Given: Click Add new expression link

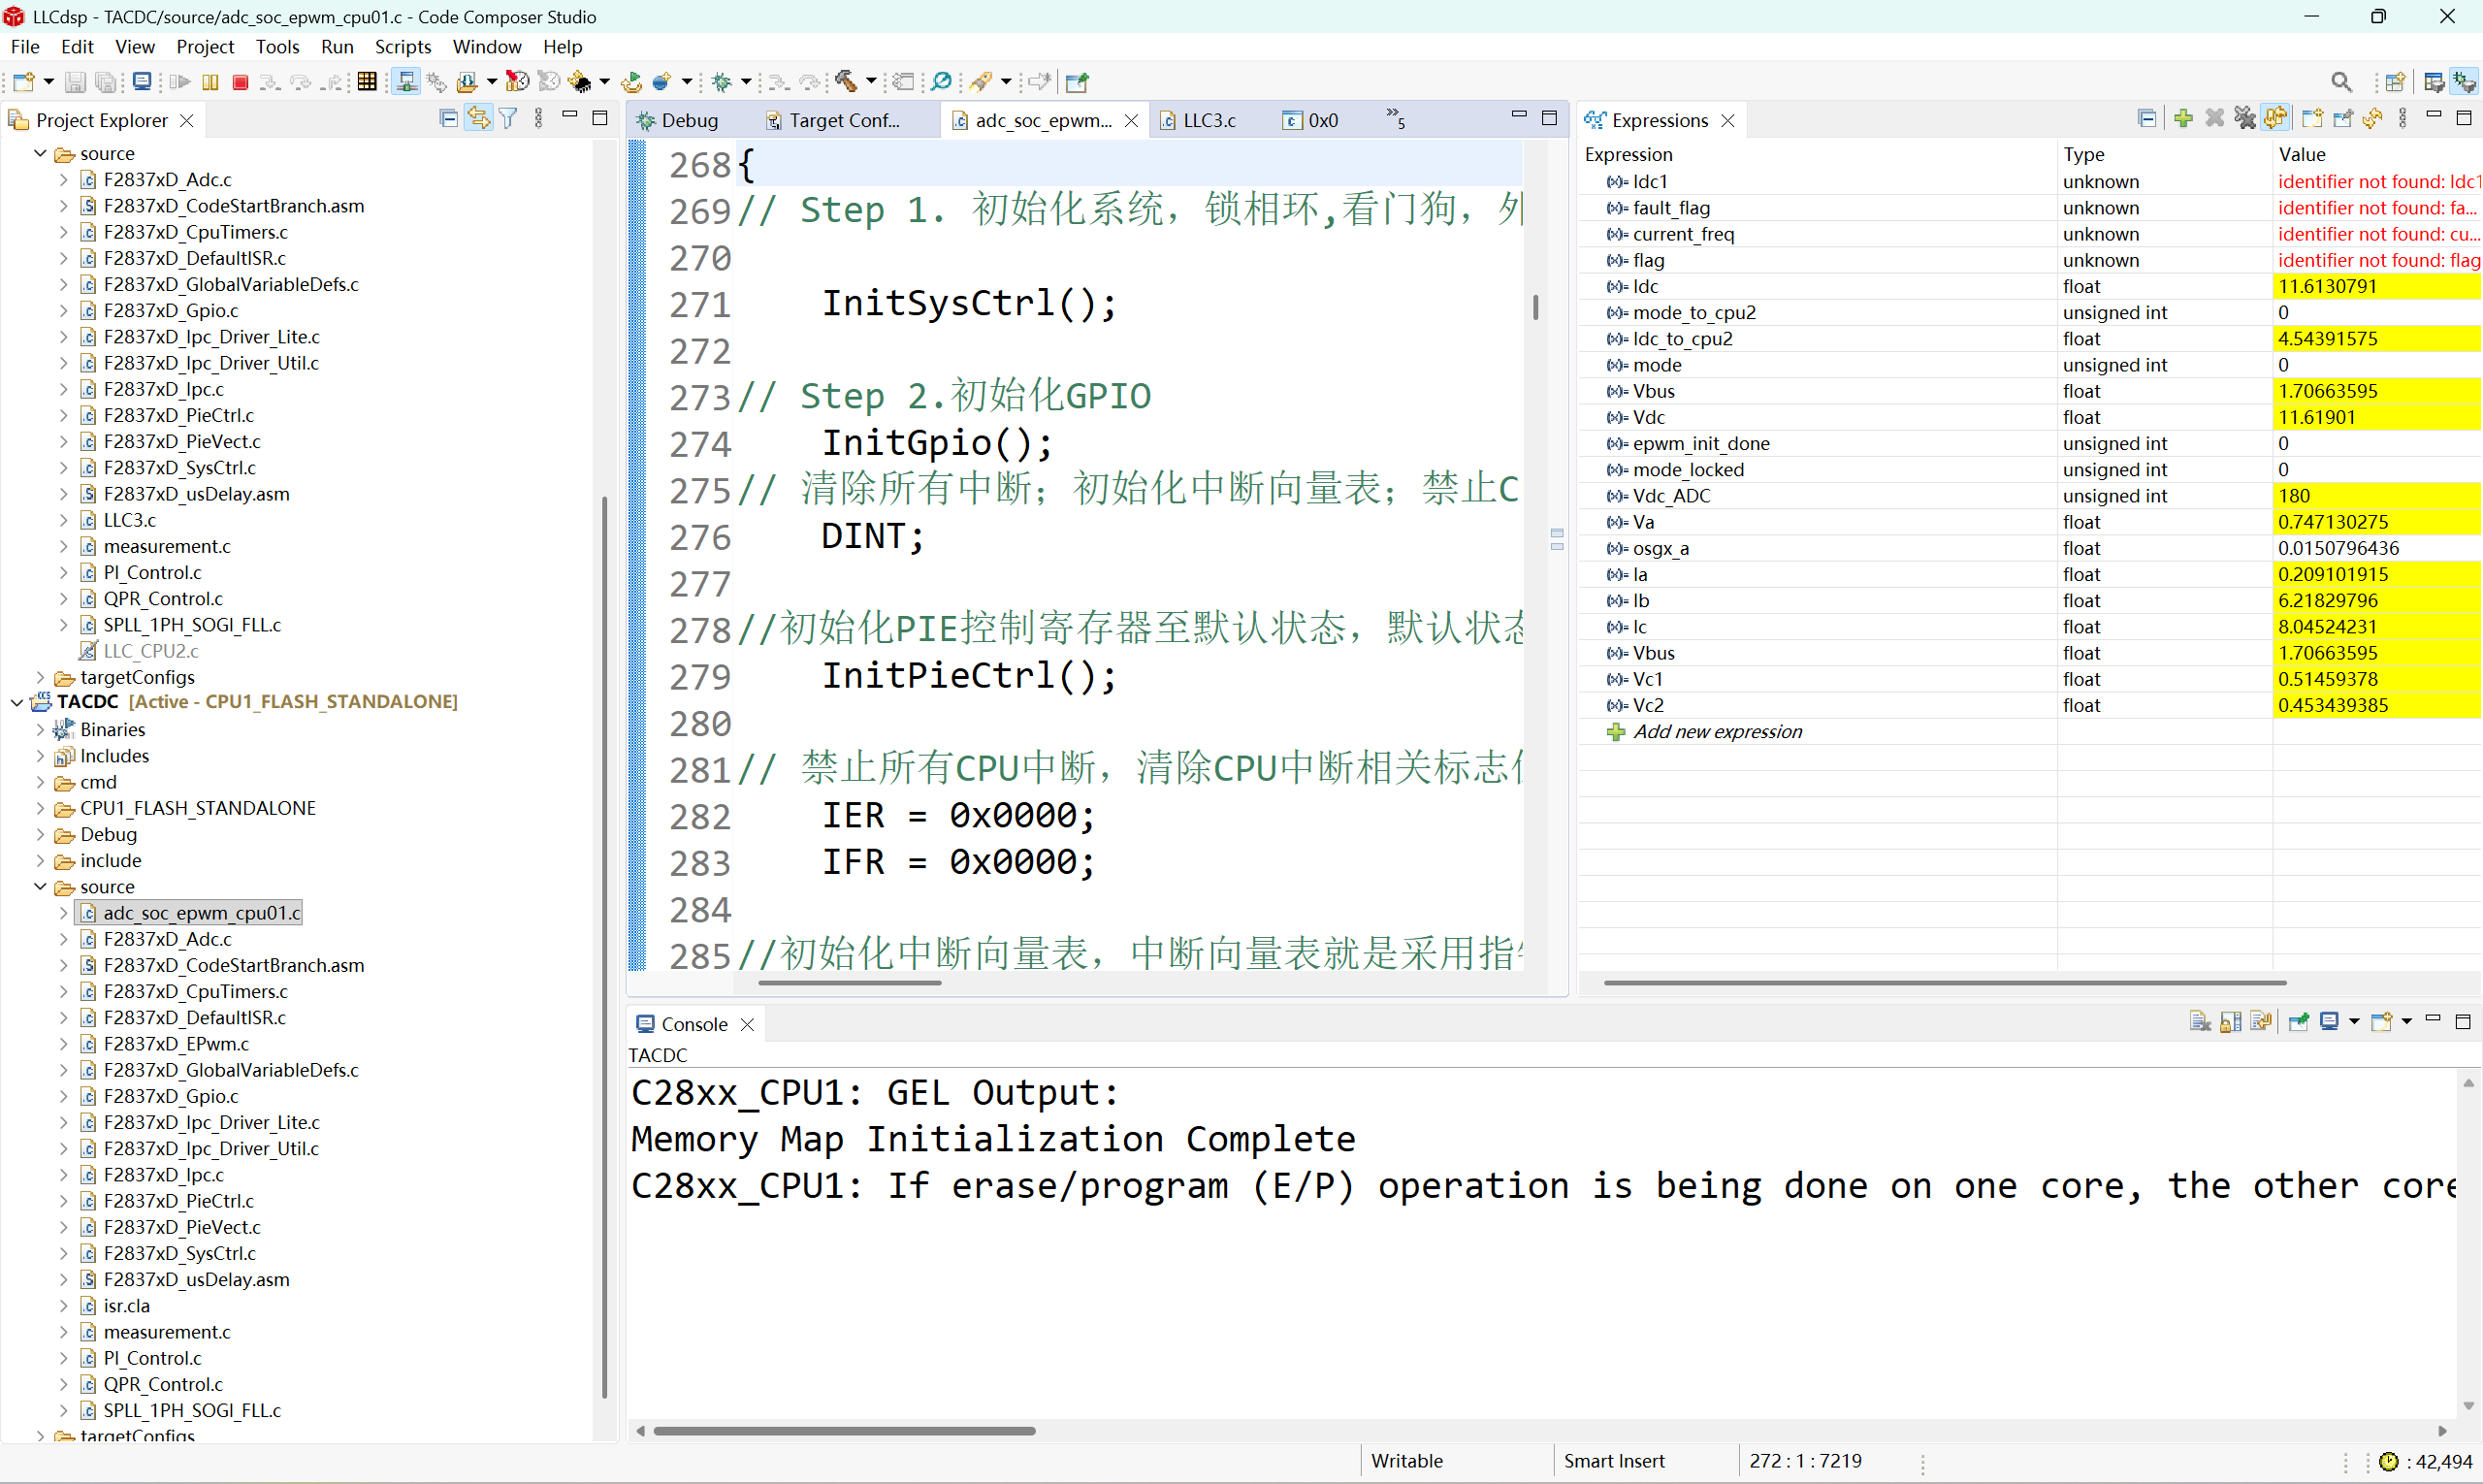Looking at the screenshot, I should click(1716, 732).
